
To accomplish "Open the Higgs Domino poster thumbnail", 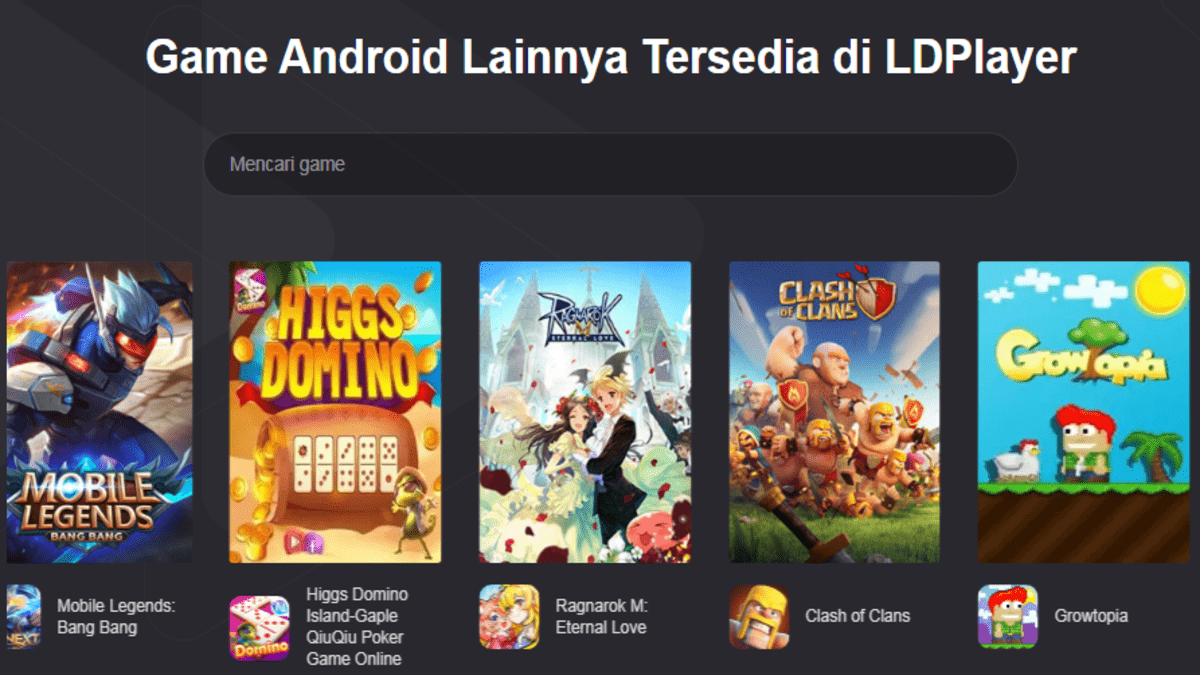I will click(x=335, y=412).
